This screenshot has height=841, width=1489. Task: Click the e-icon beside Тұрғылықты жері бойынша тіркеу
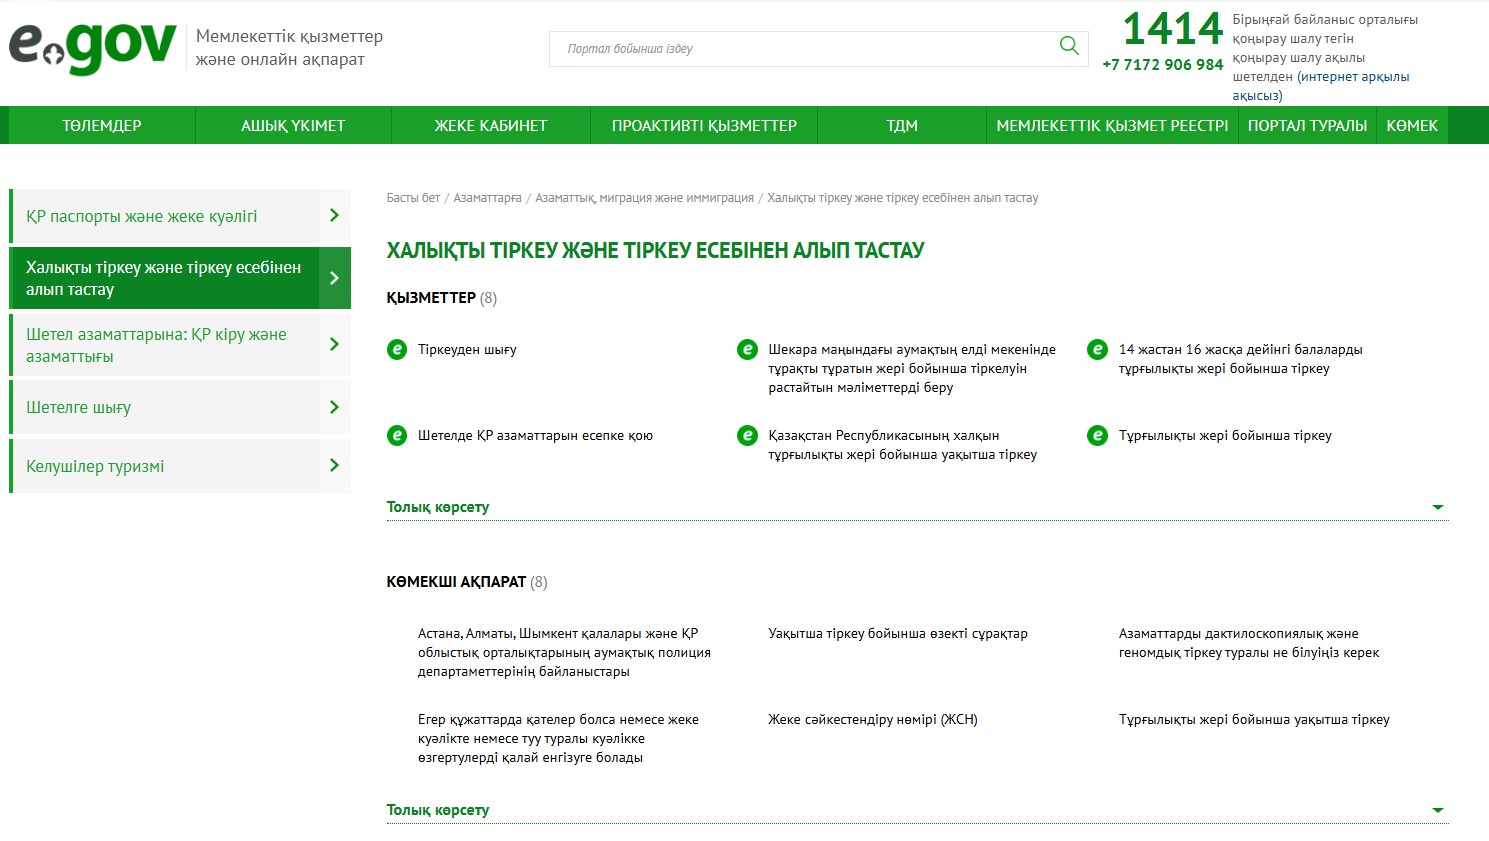click(x=1097, y=436)
